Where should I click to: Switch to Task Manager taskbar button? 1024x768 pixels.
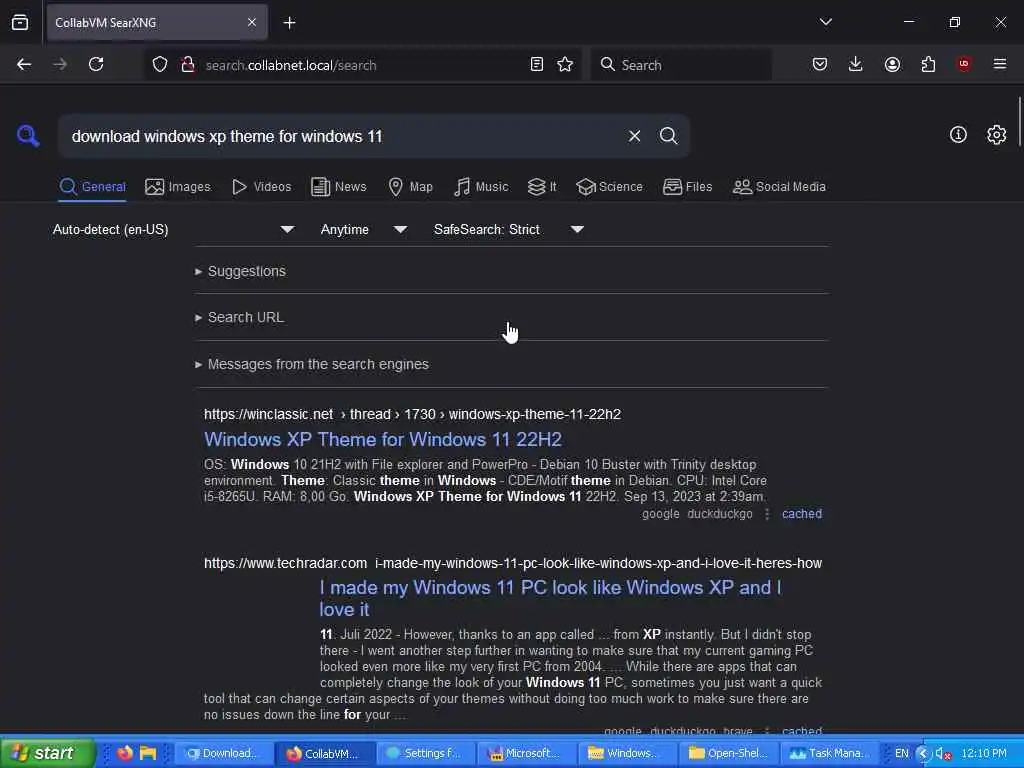[829, 753]
